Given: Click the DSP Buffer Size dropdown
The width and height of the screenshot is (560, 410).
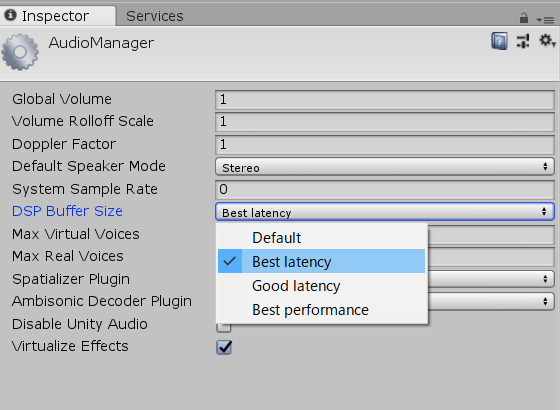Looking at the screenshot, I should tap(385, 211).
